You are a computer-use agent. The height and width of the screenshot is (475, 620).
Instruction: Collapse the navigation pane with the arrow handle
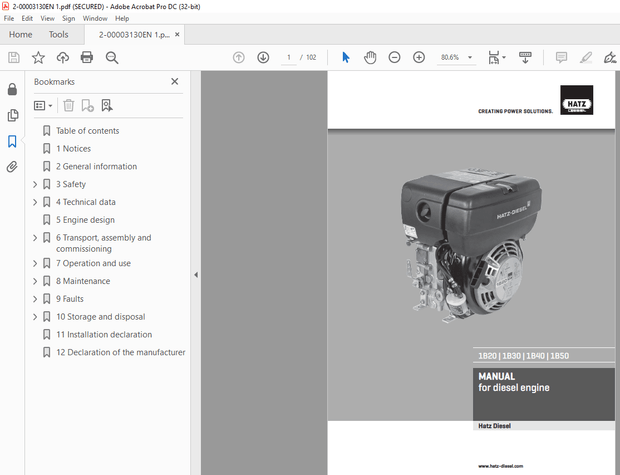coord(196,275)
